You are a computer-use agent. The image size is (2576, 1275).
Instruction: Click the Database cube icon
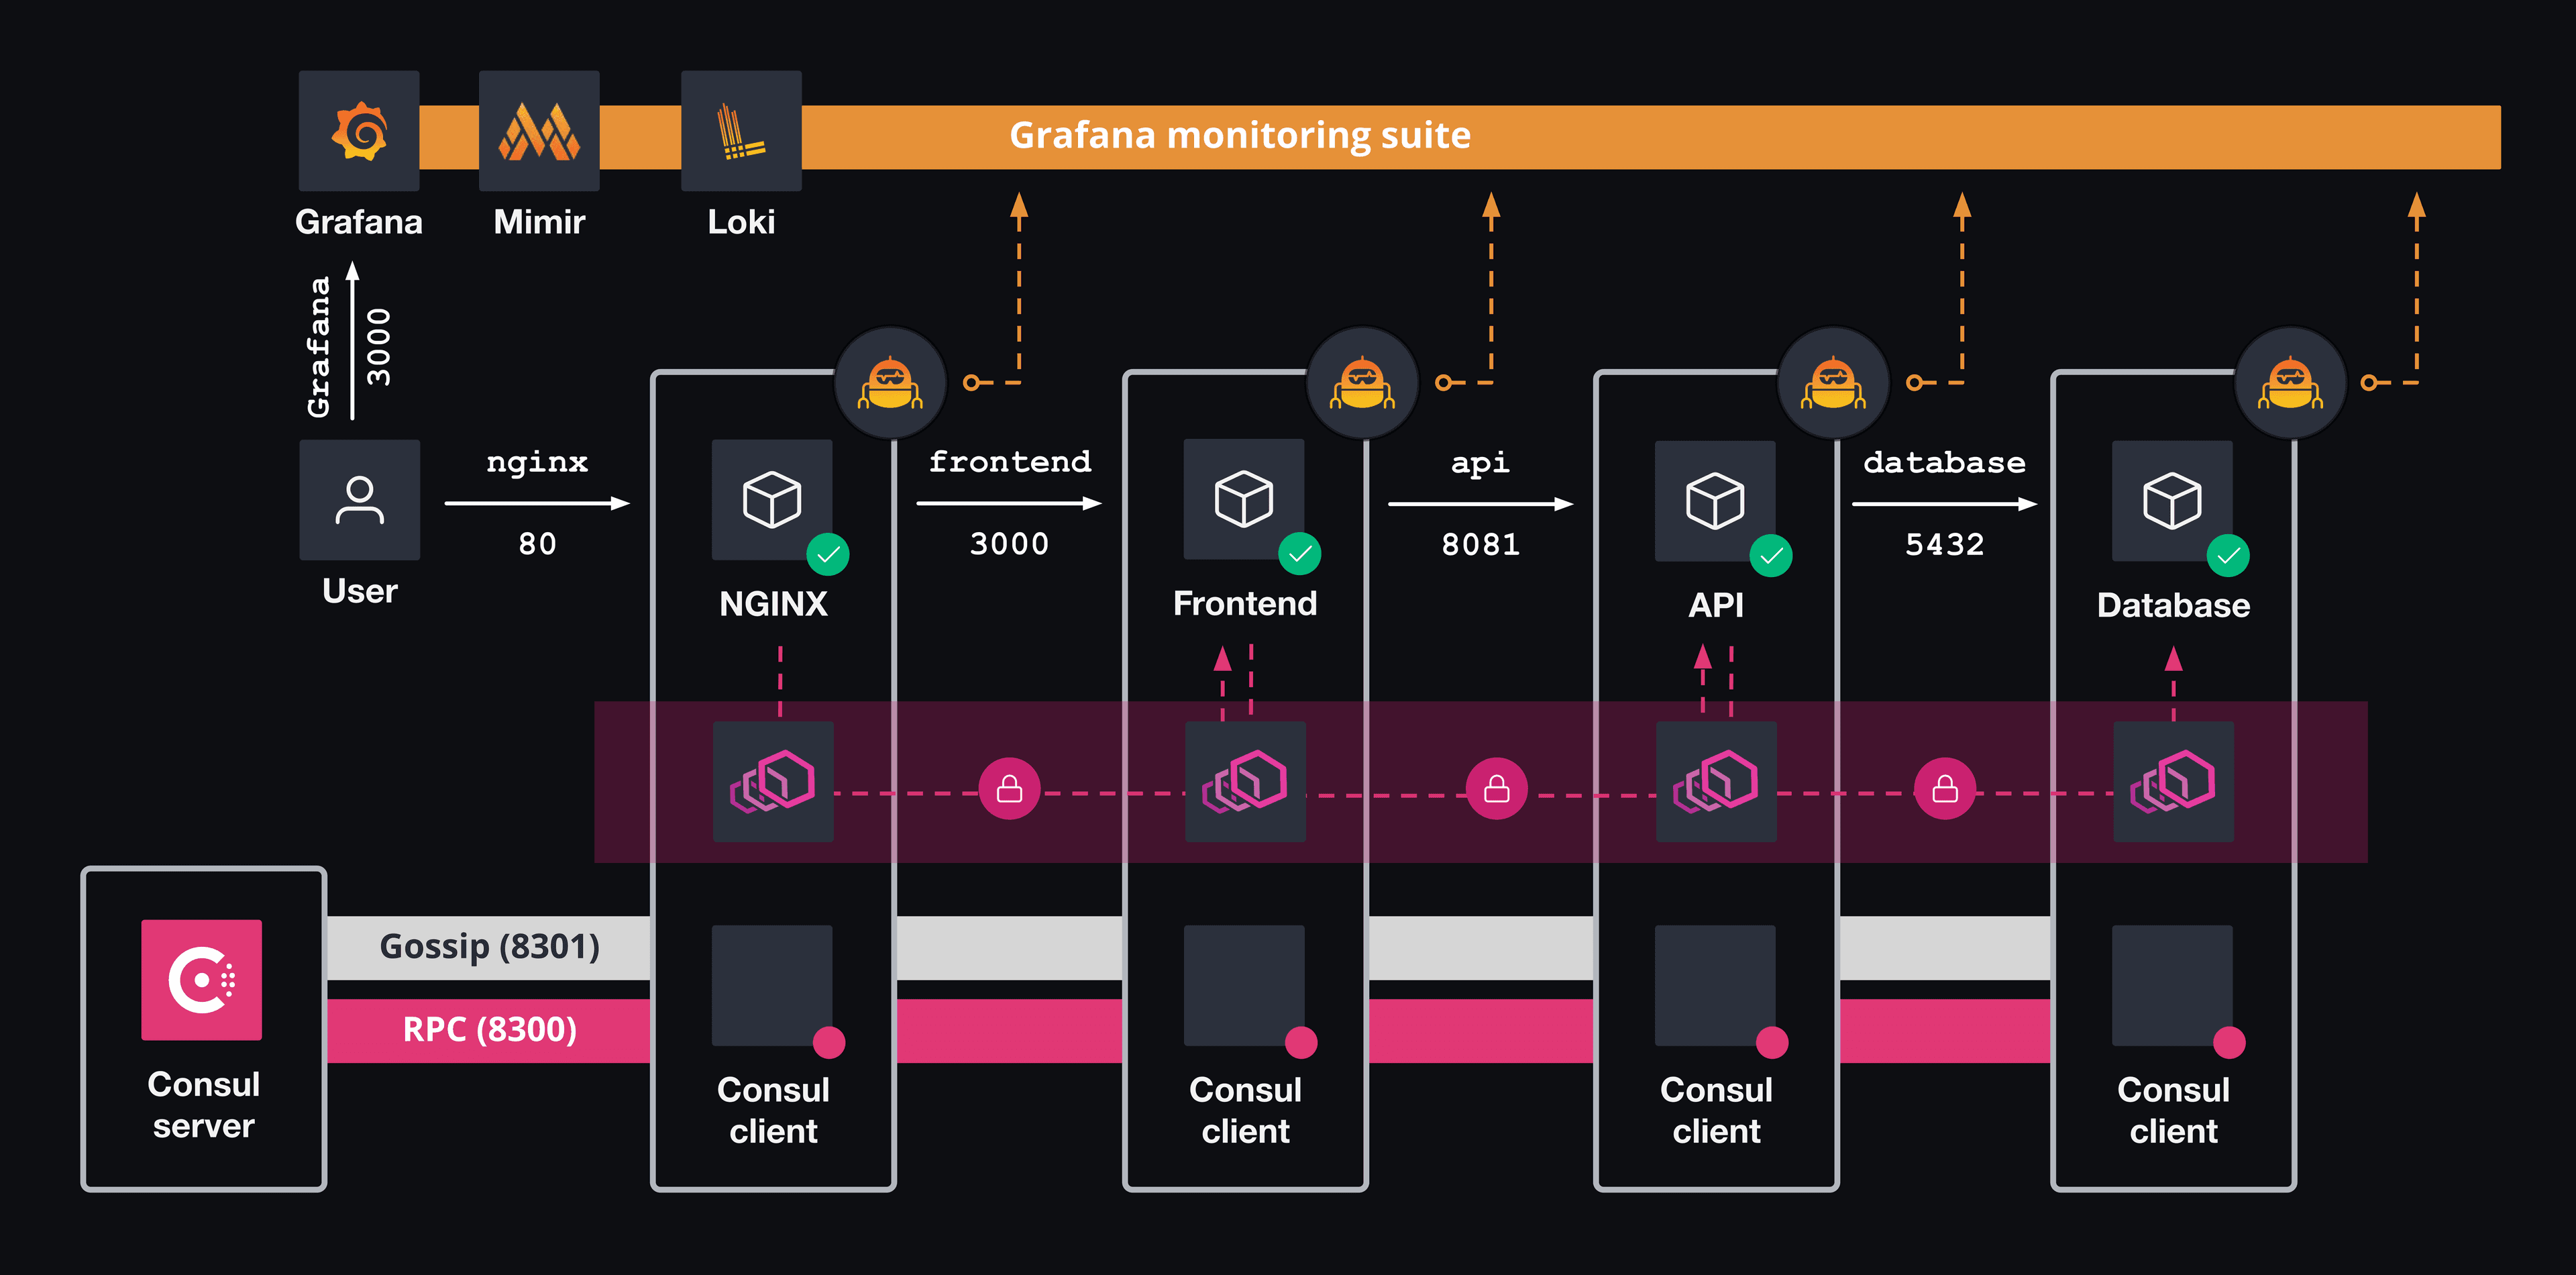pos(2172,501)
